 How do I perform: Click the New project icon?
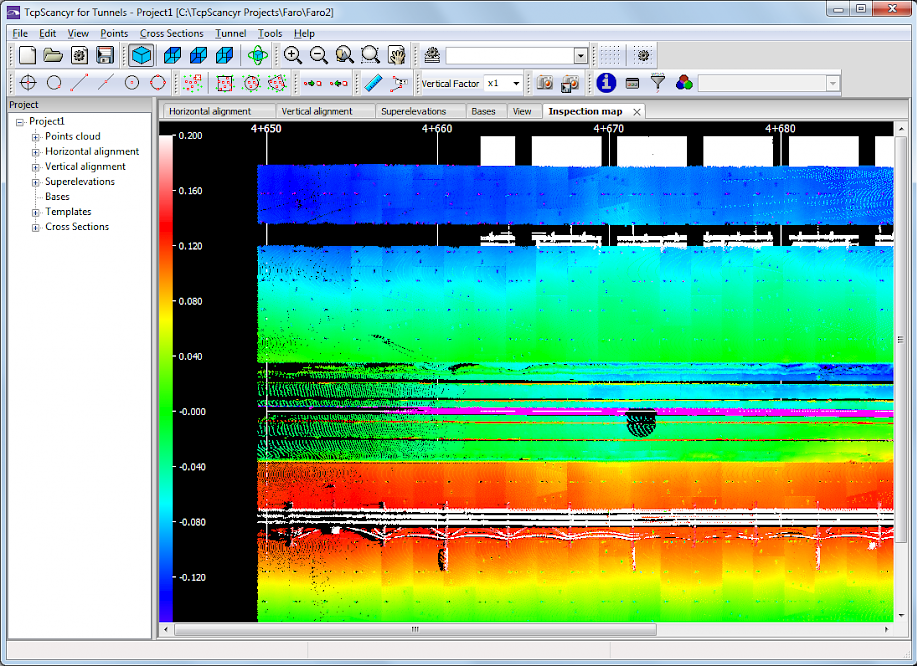[28, 55]
